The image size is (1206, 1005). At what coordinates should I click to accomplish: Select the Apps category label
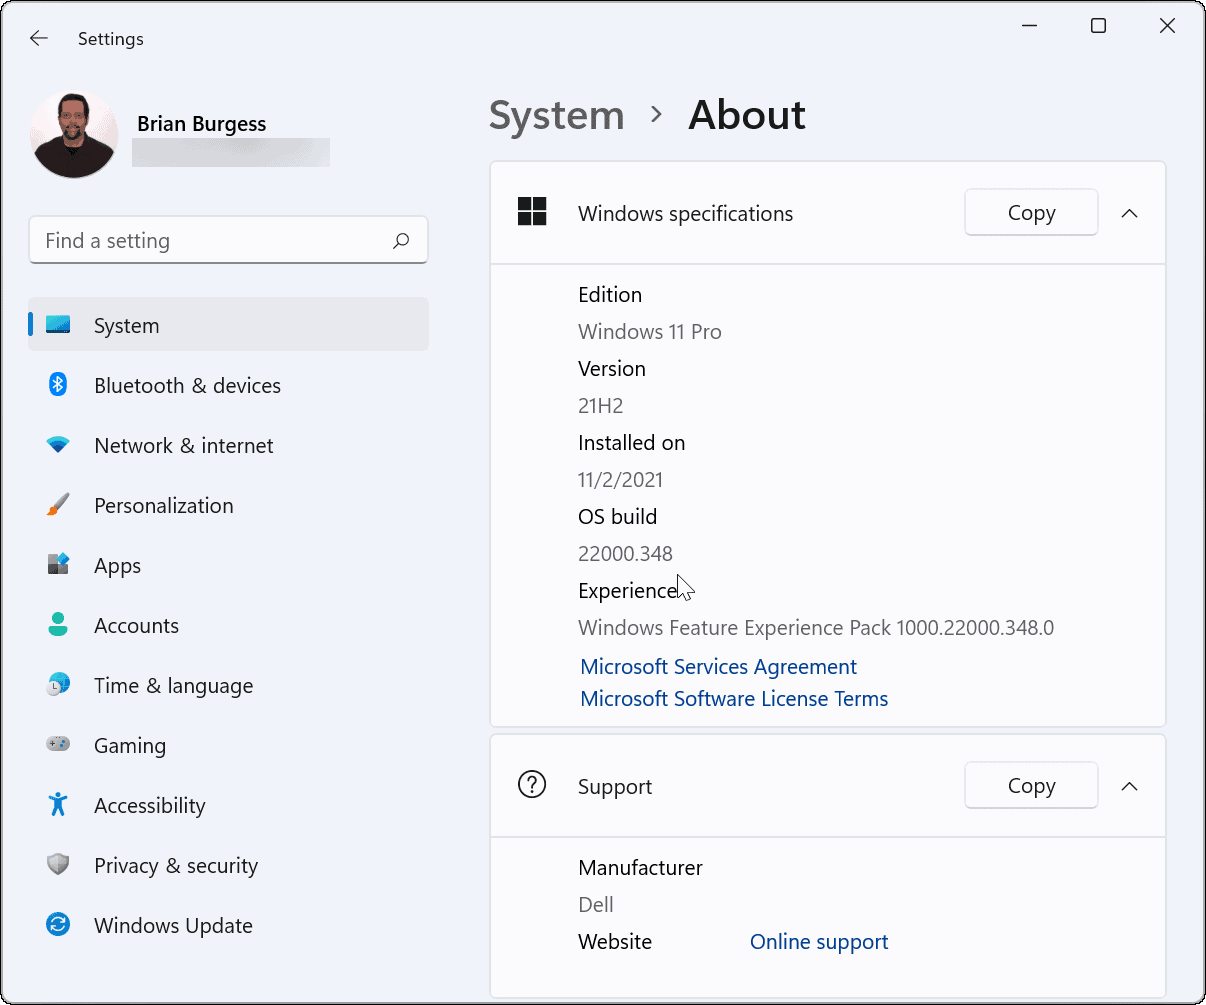click(117, 566)
